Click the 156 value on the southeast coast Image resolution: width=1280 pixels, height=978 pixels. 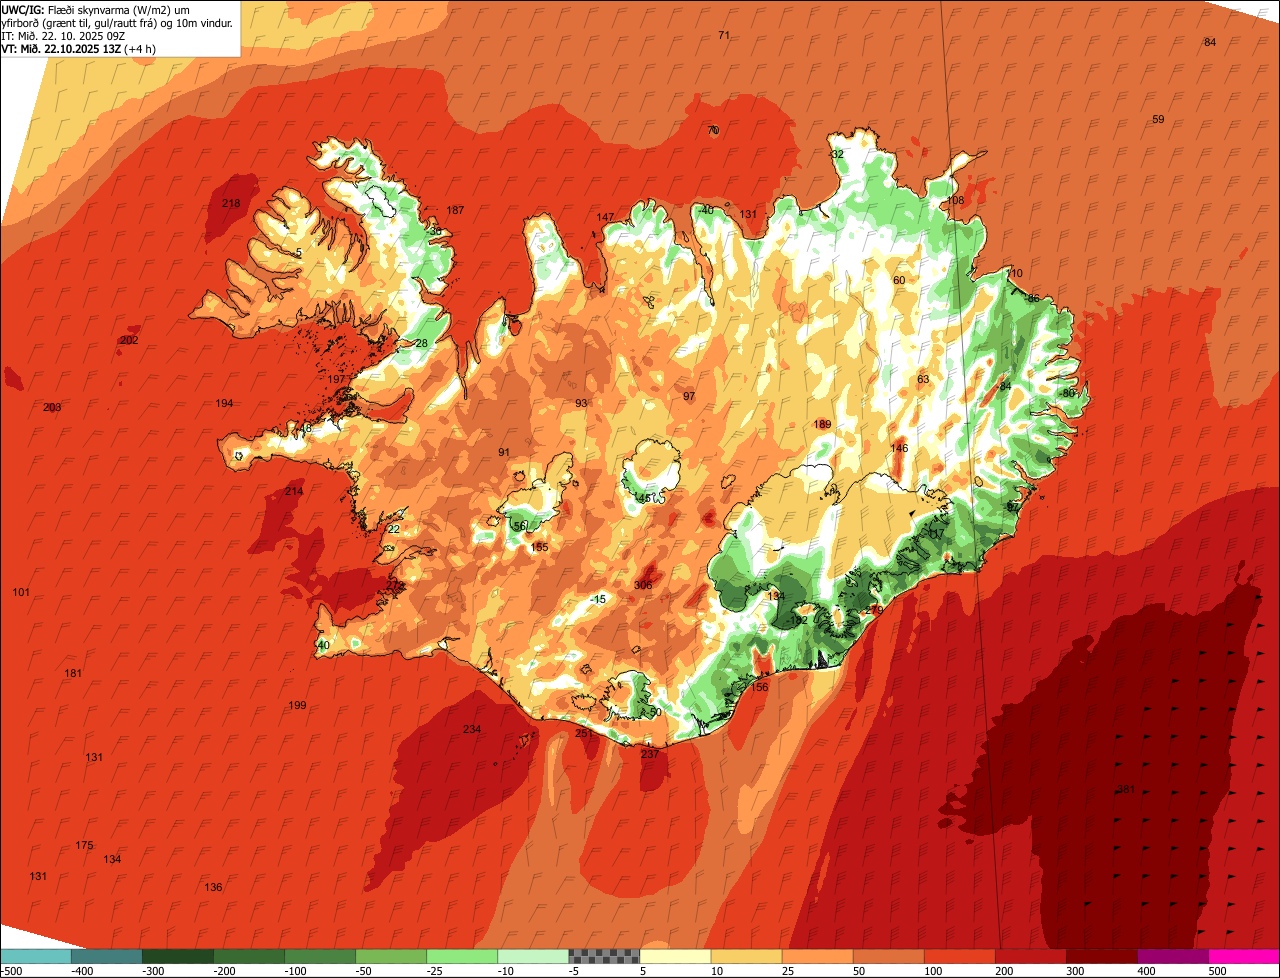(760, 687)
